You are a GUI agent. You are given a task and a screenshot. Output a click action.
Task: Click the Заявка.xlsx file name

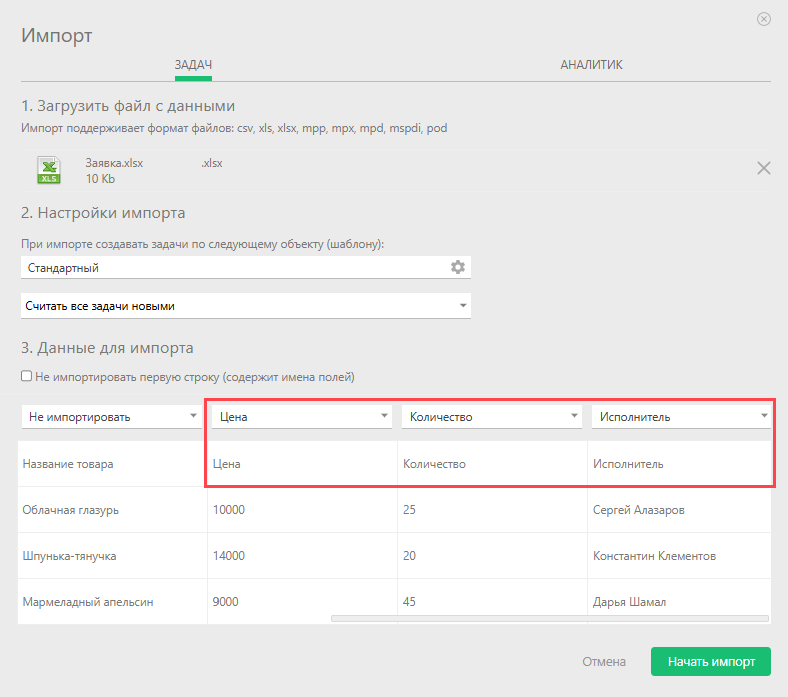pyautogui.click(x=114, y=163)
